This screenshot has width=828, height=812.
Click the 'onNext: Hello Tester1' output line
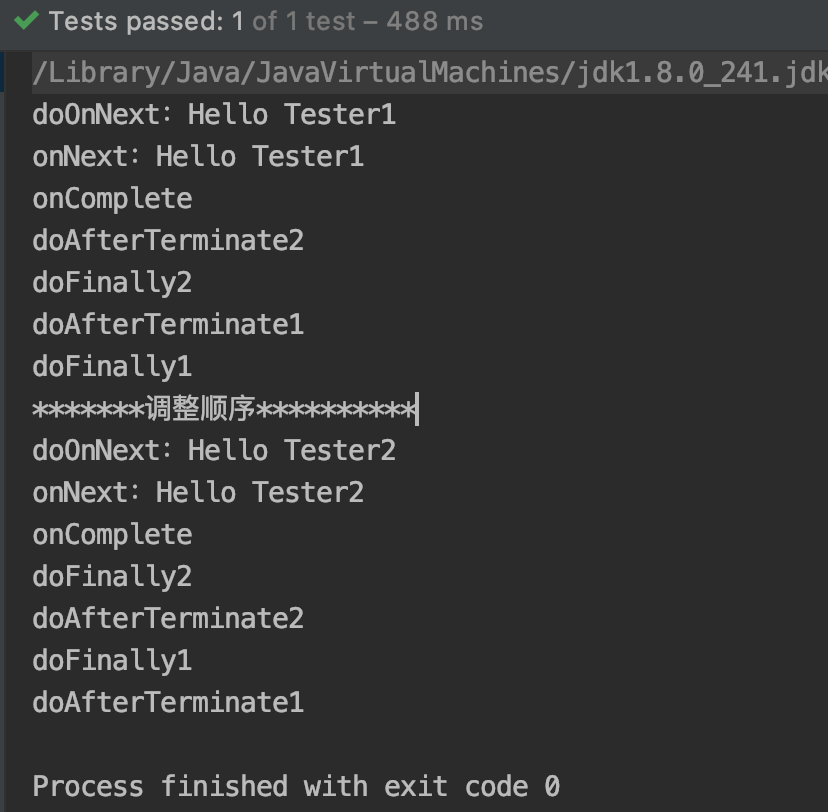coord(198,156)
